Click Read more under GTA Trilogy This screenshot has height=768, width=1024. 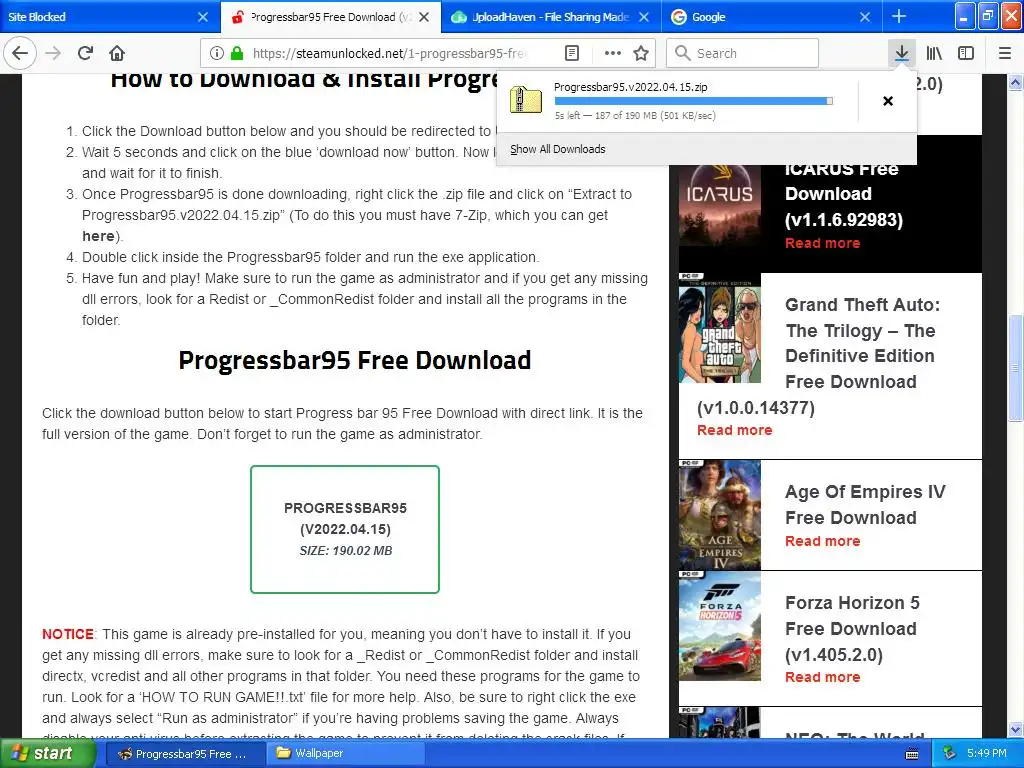735,430
